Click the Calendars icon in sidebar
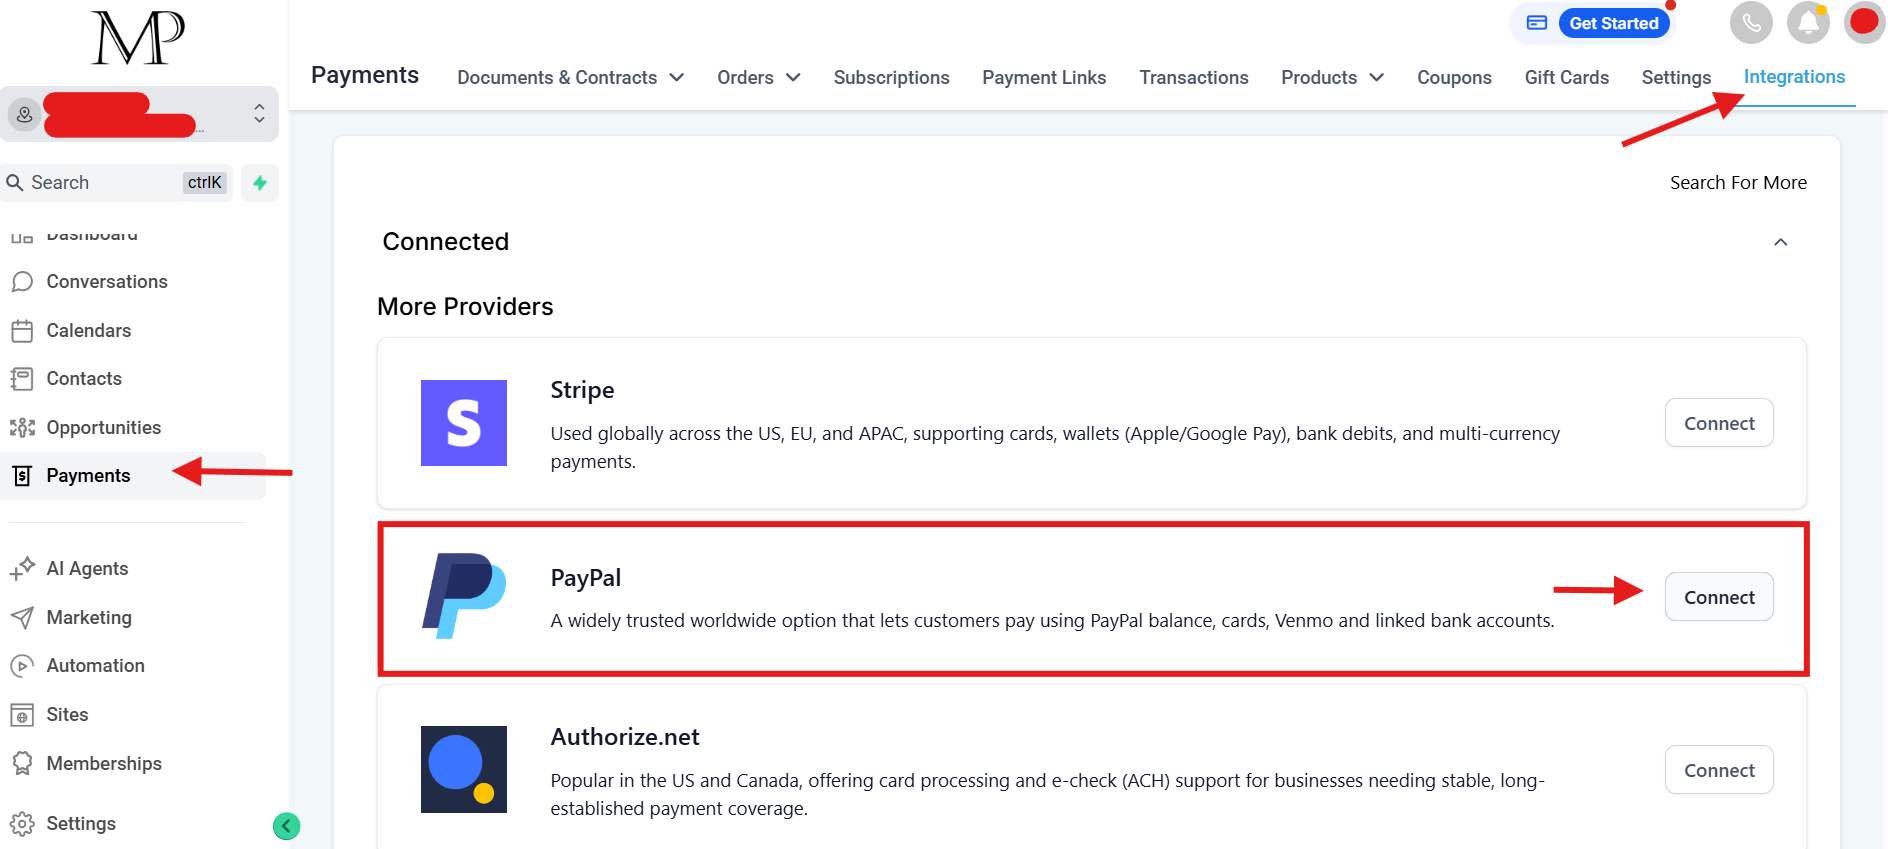The height and width of the screenshot is (849, 1888). pyautogui.click(x=22, y=331)
